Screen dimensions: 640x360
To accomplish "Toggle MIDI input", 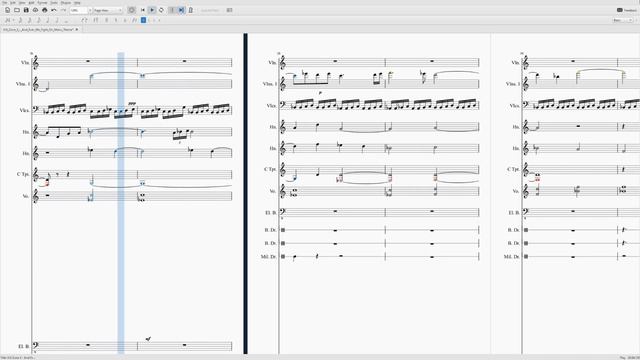I will 131,10.
